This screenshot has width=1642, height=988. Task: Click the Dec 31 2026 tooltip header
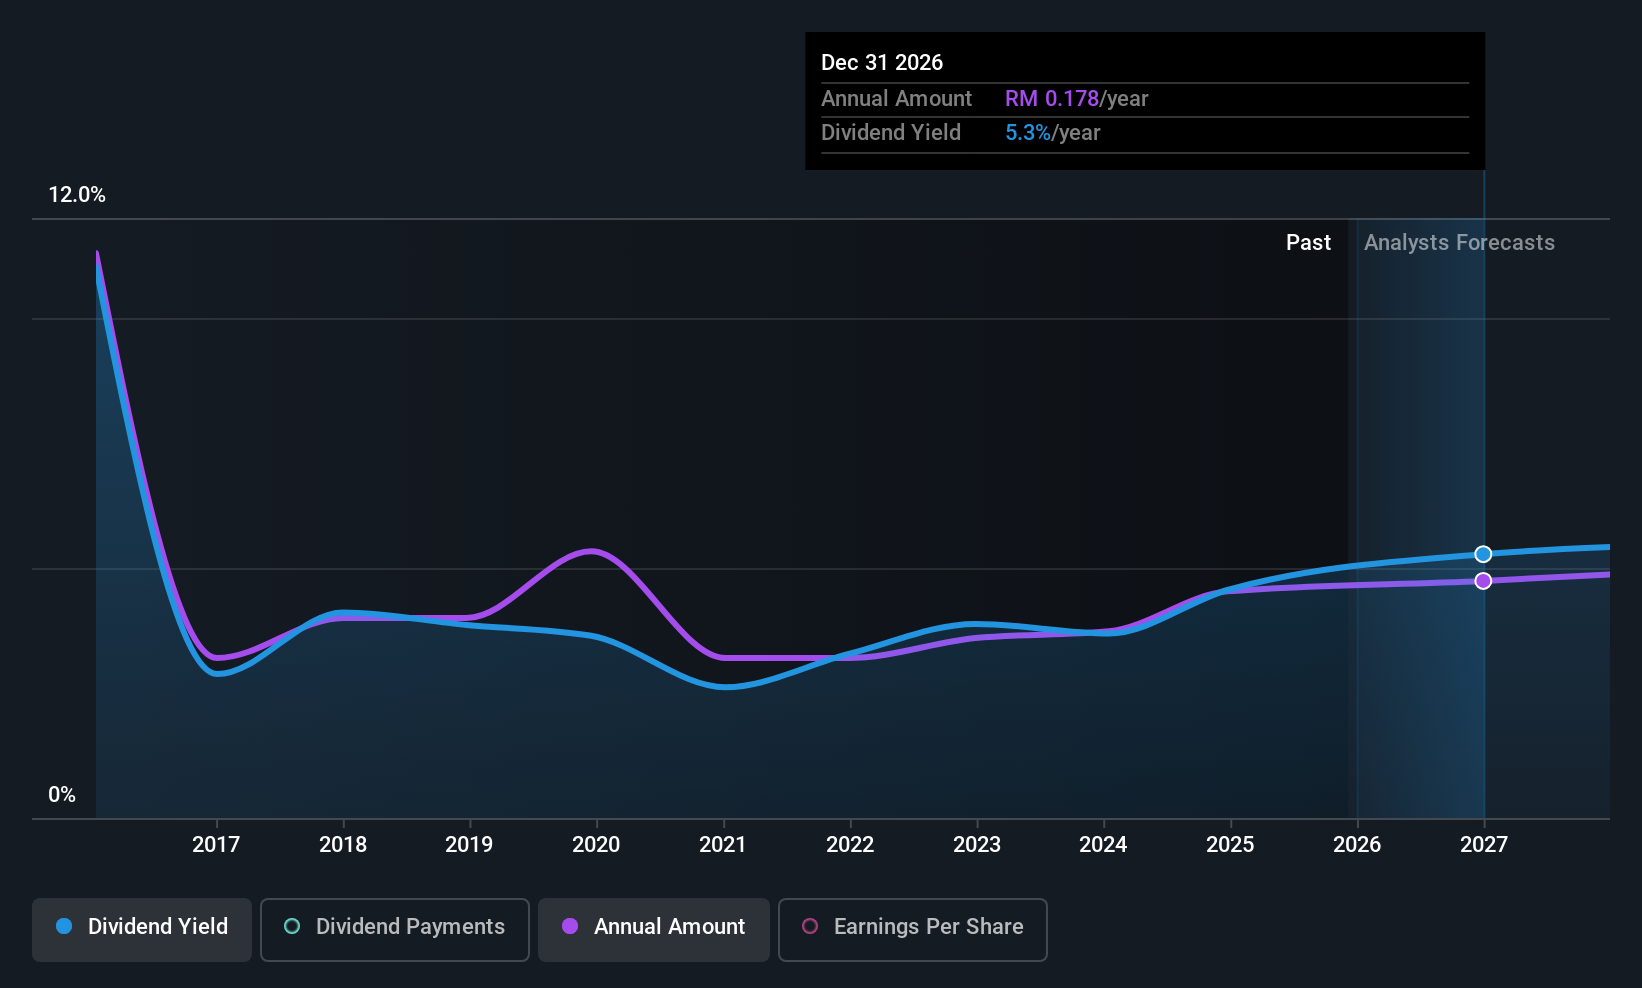click(x=882, y=63)
